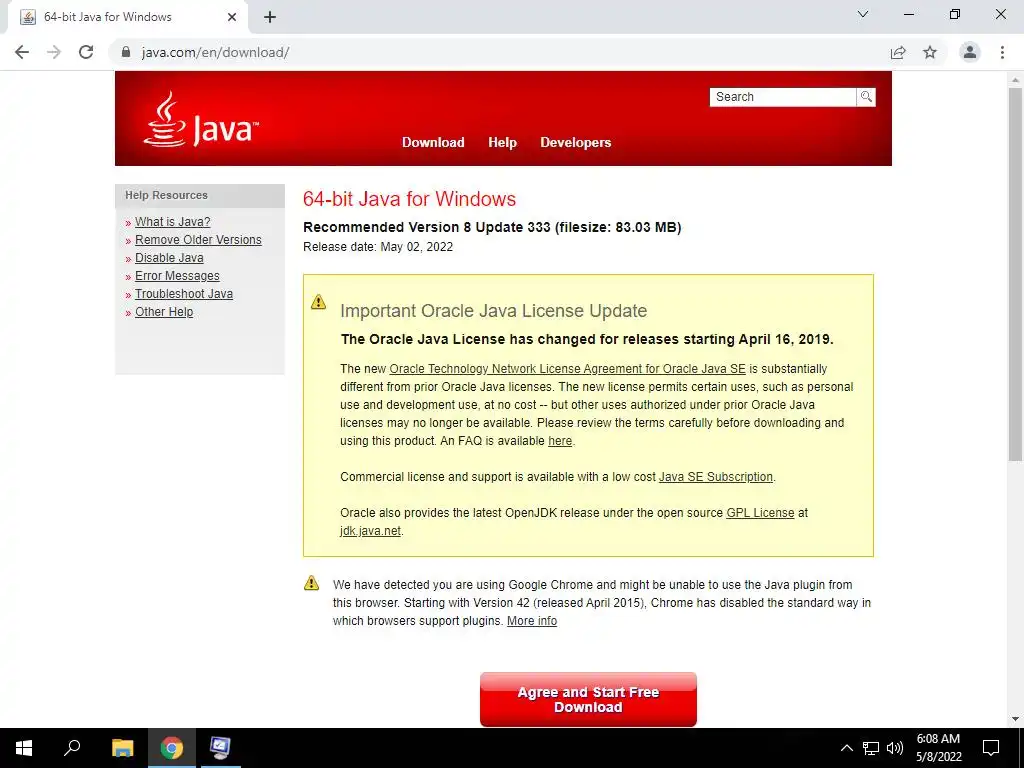Click warning icon in license update box
Viewport: 1024px width, 768px height.
tap(318, 302)
